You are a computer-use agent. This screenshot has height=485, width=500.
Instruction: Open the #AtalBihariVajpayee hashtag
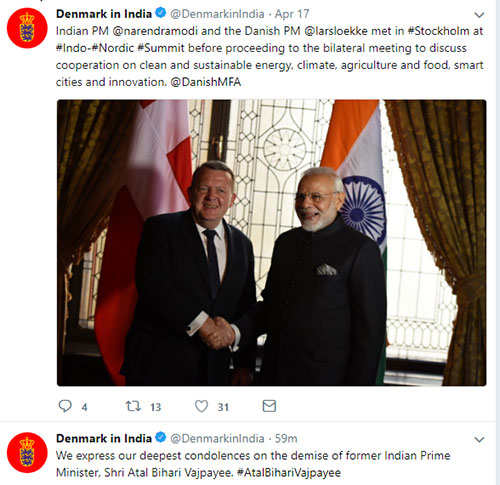coord(289,473)
